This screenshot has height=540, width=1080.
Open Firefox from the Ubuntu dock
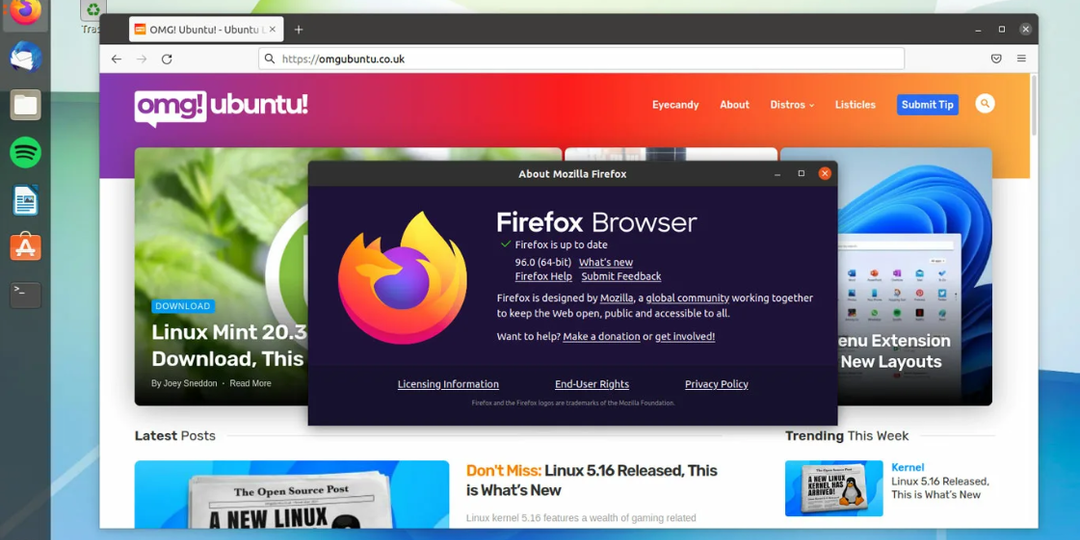25,12
